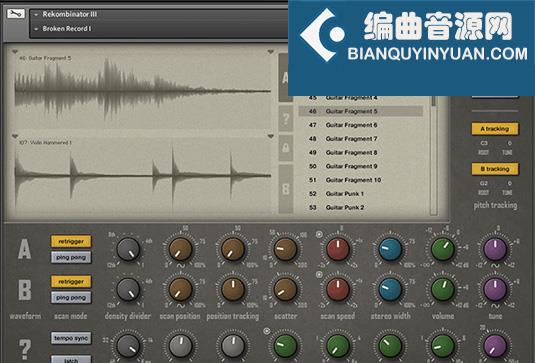
Task: Click left triangle marker above Violin waveform
Action: click(x=15, y=136)
